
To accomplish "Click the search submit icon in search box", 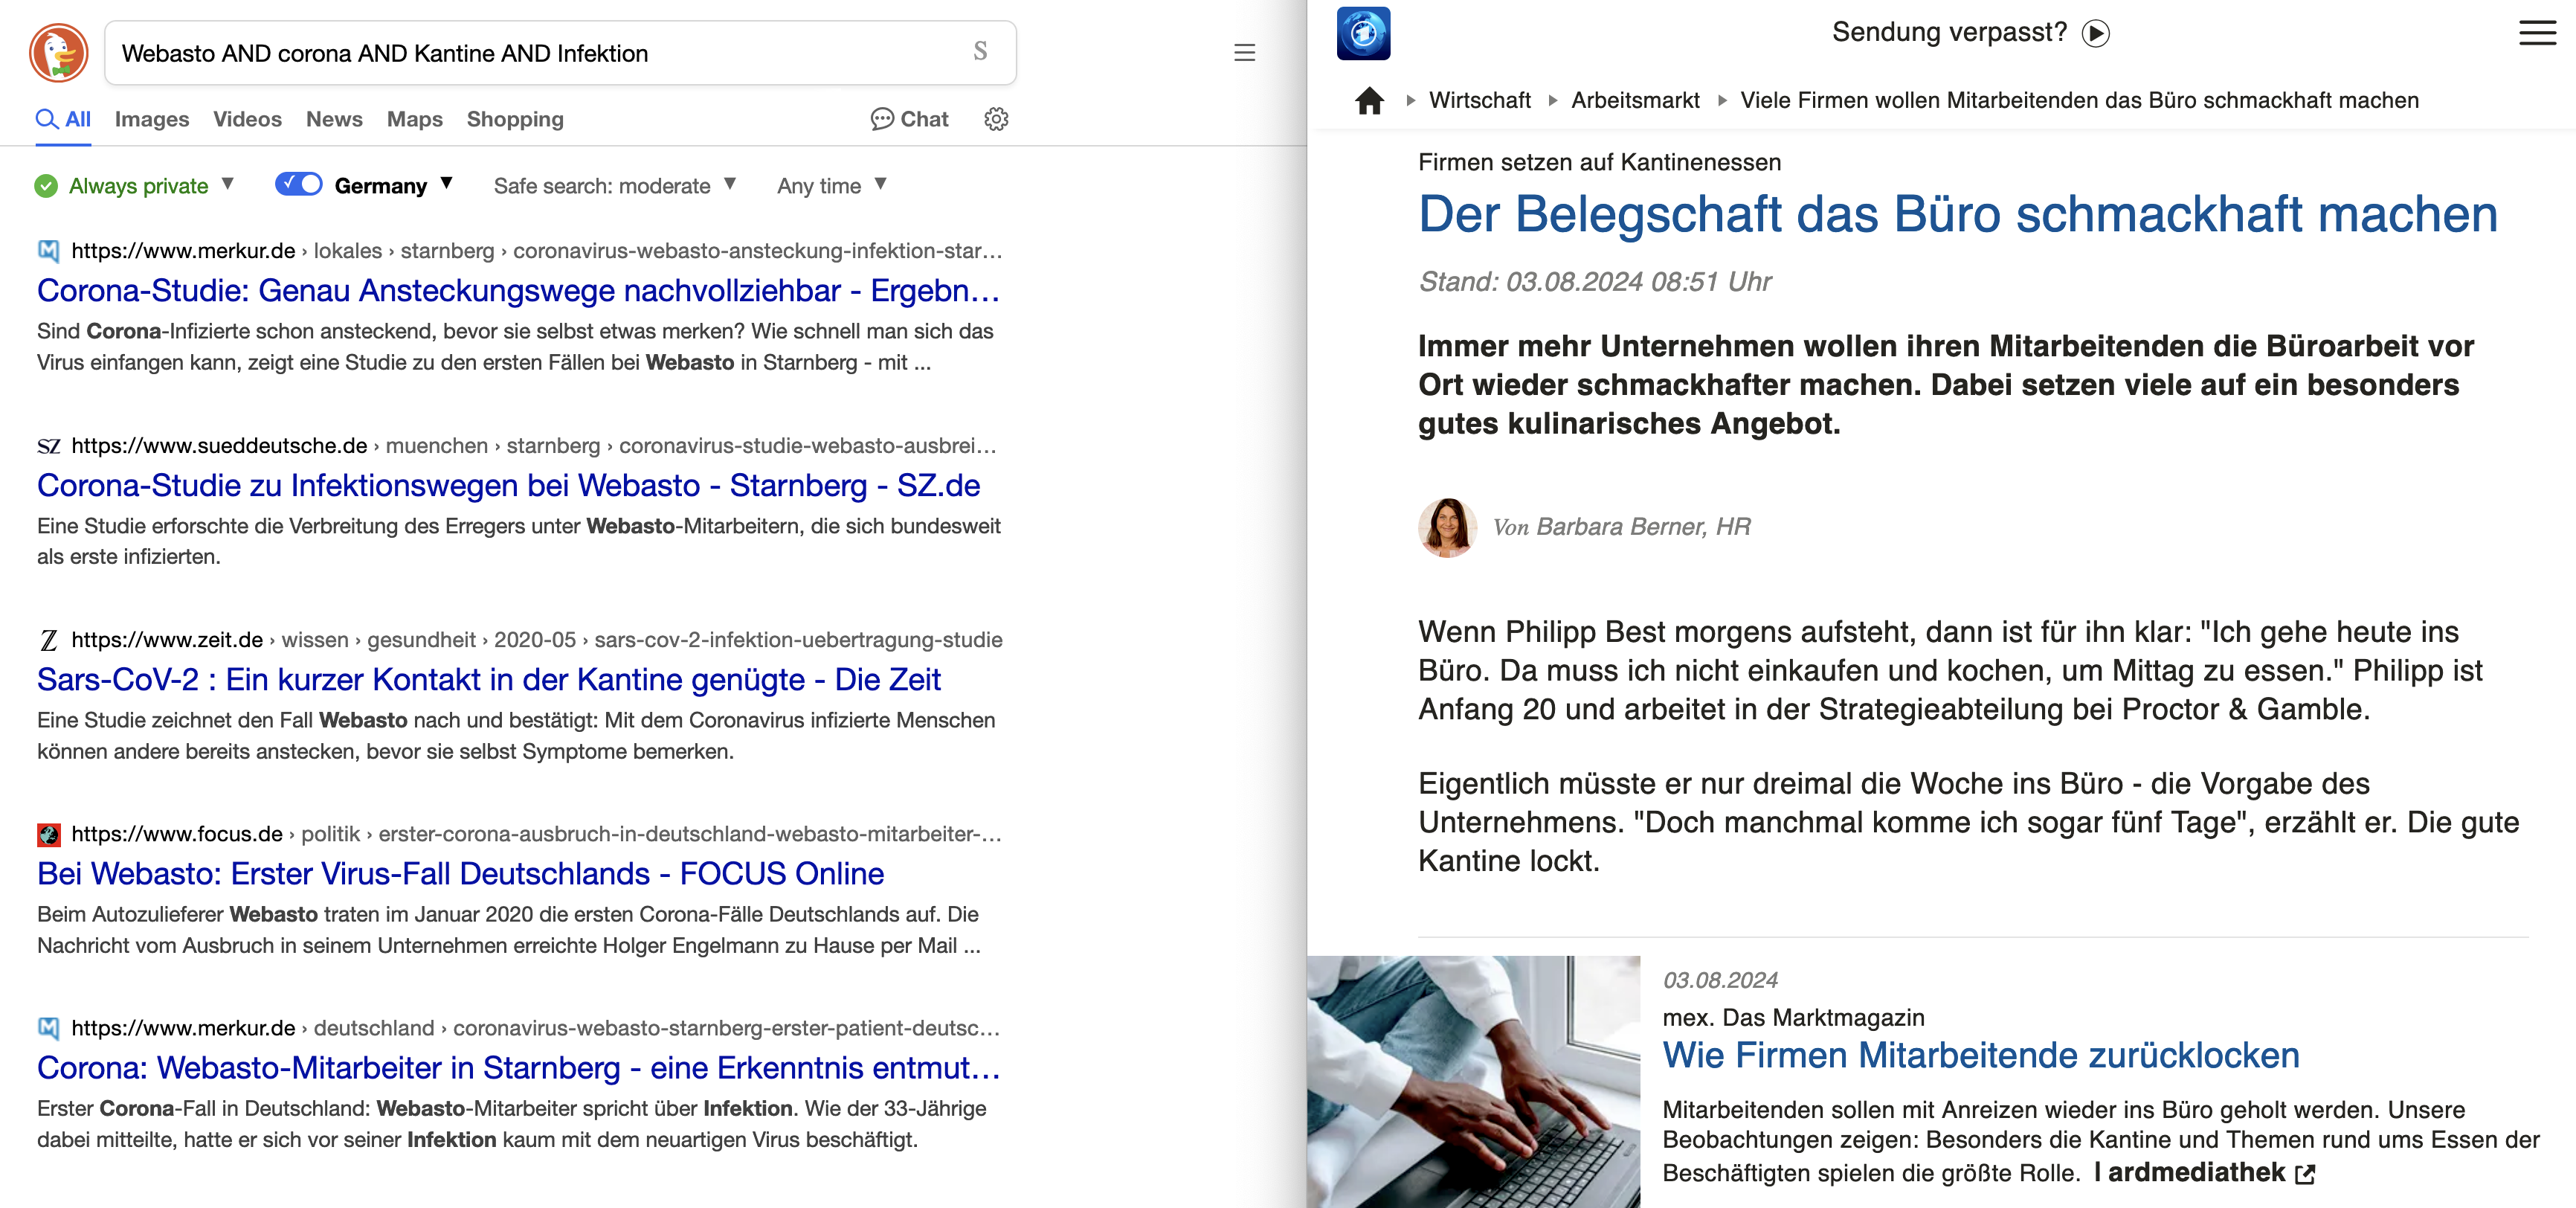I will coord(980,52).
